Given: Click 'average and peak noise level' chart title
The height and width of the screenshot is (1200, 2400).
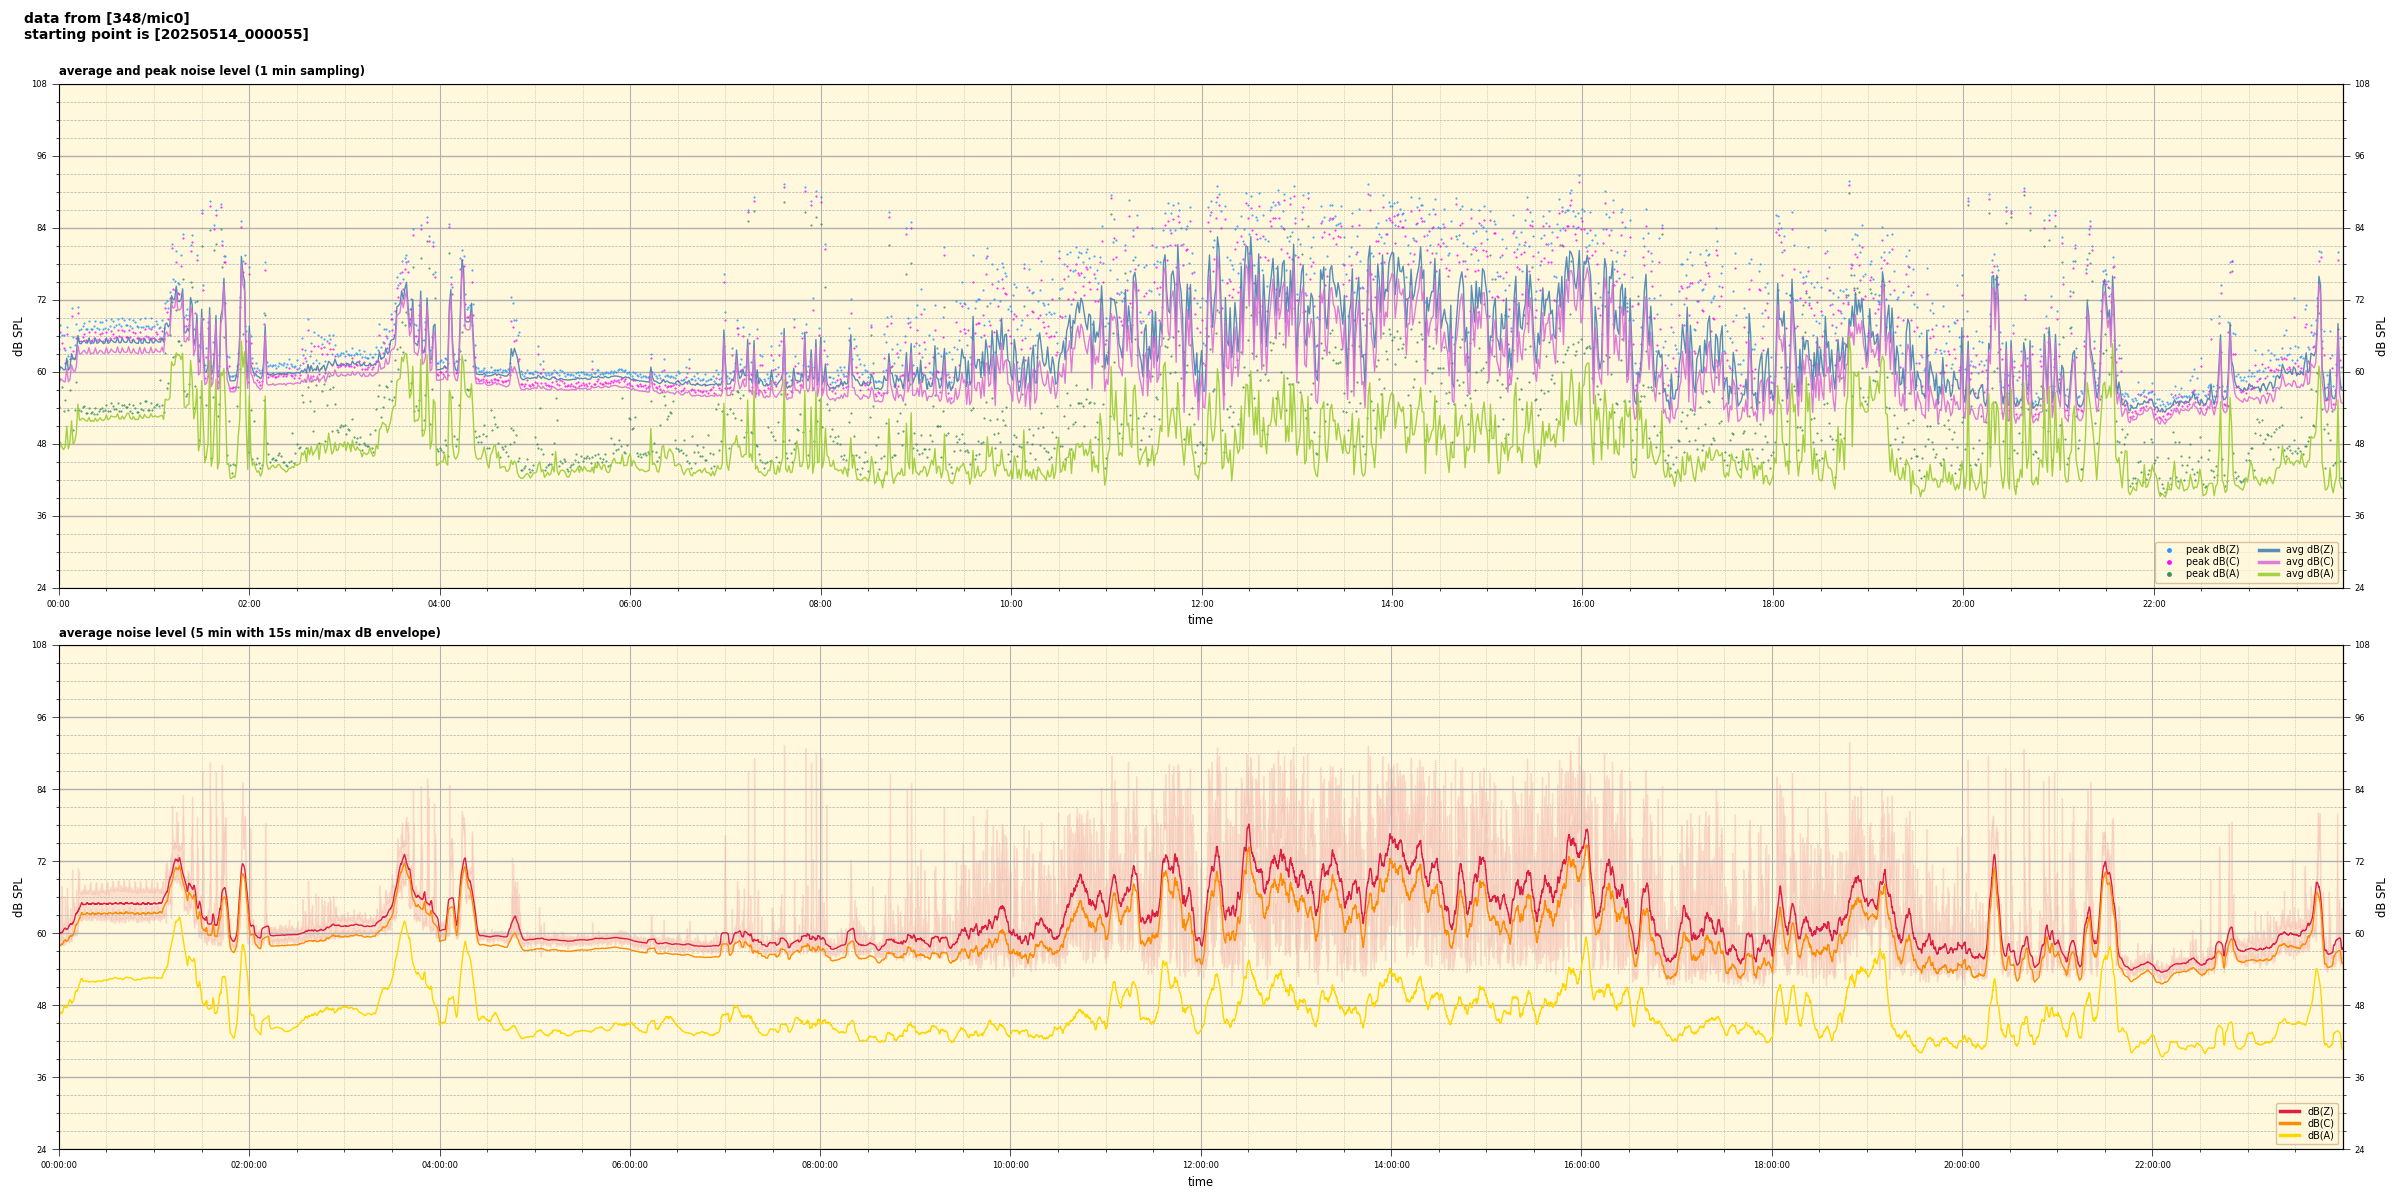Looking at the screenshot, I should point(211,71).
